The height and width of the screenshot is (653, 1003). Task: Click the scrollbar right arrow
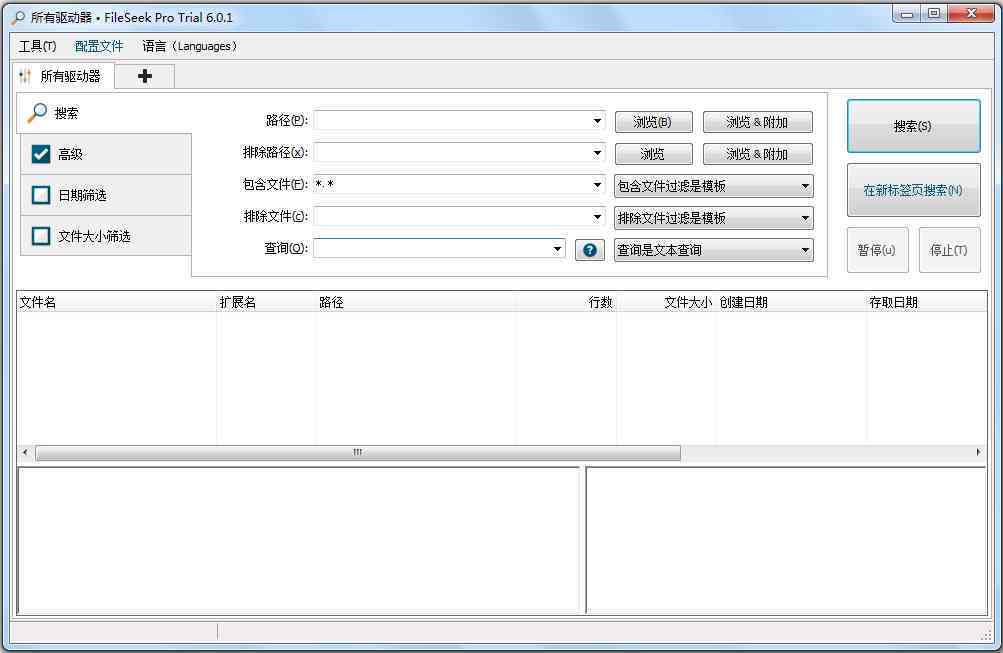coord(978,452)
